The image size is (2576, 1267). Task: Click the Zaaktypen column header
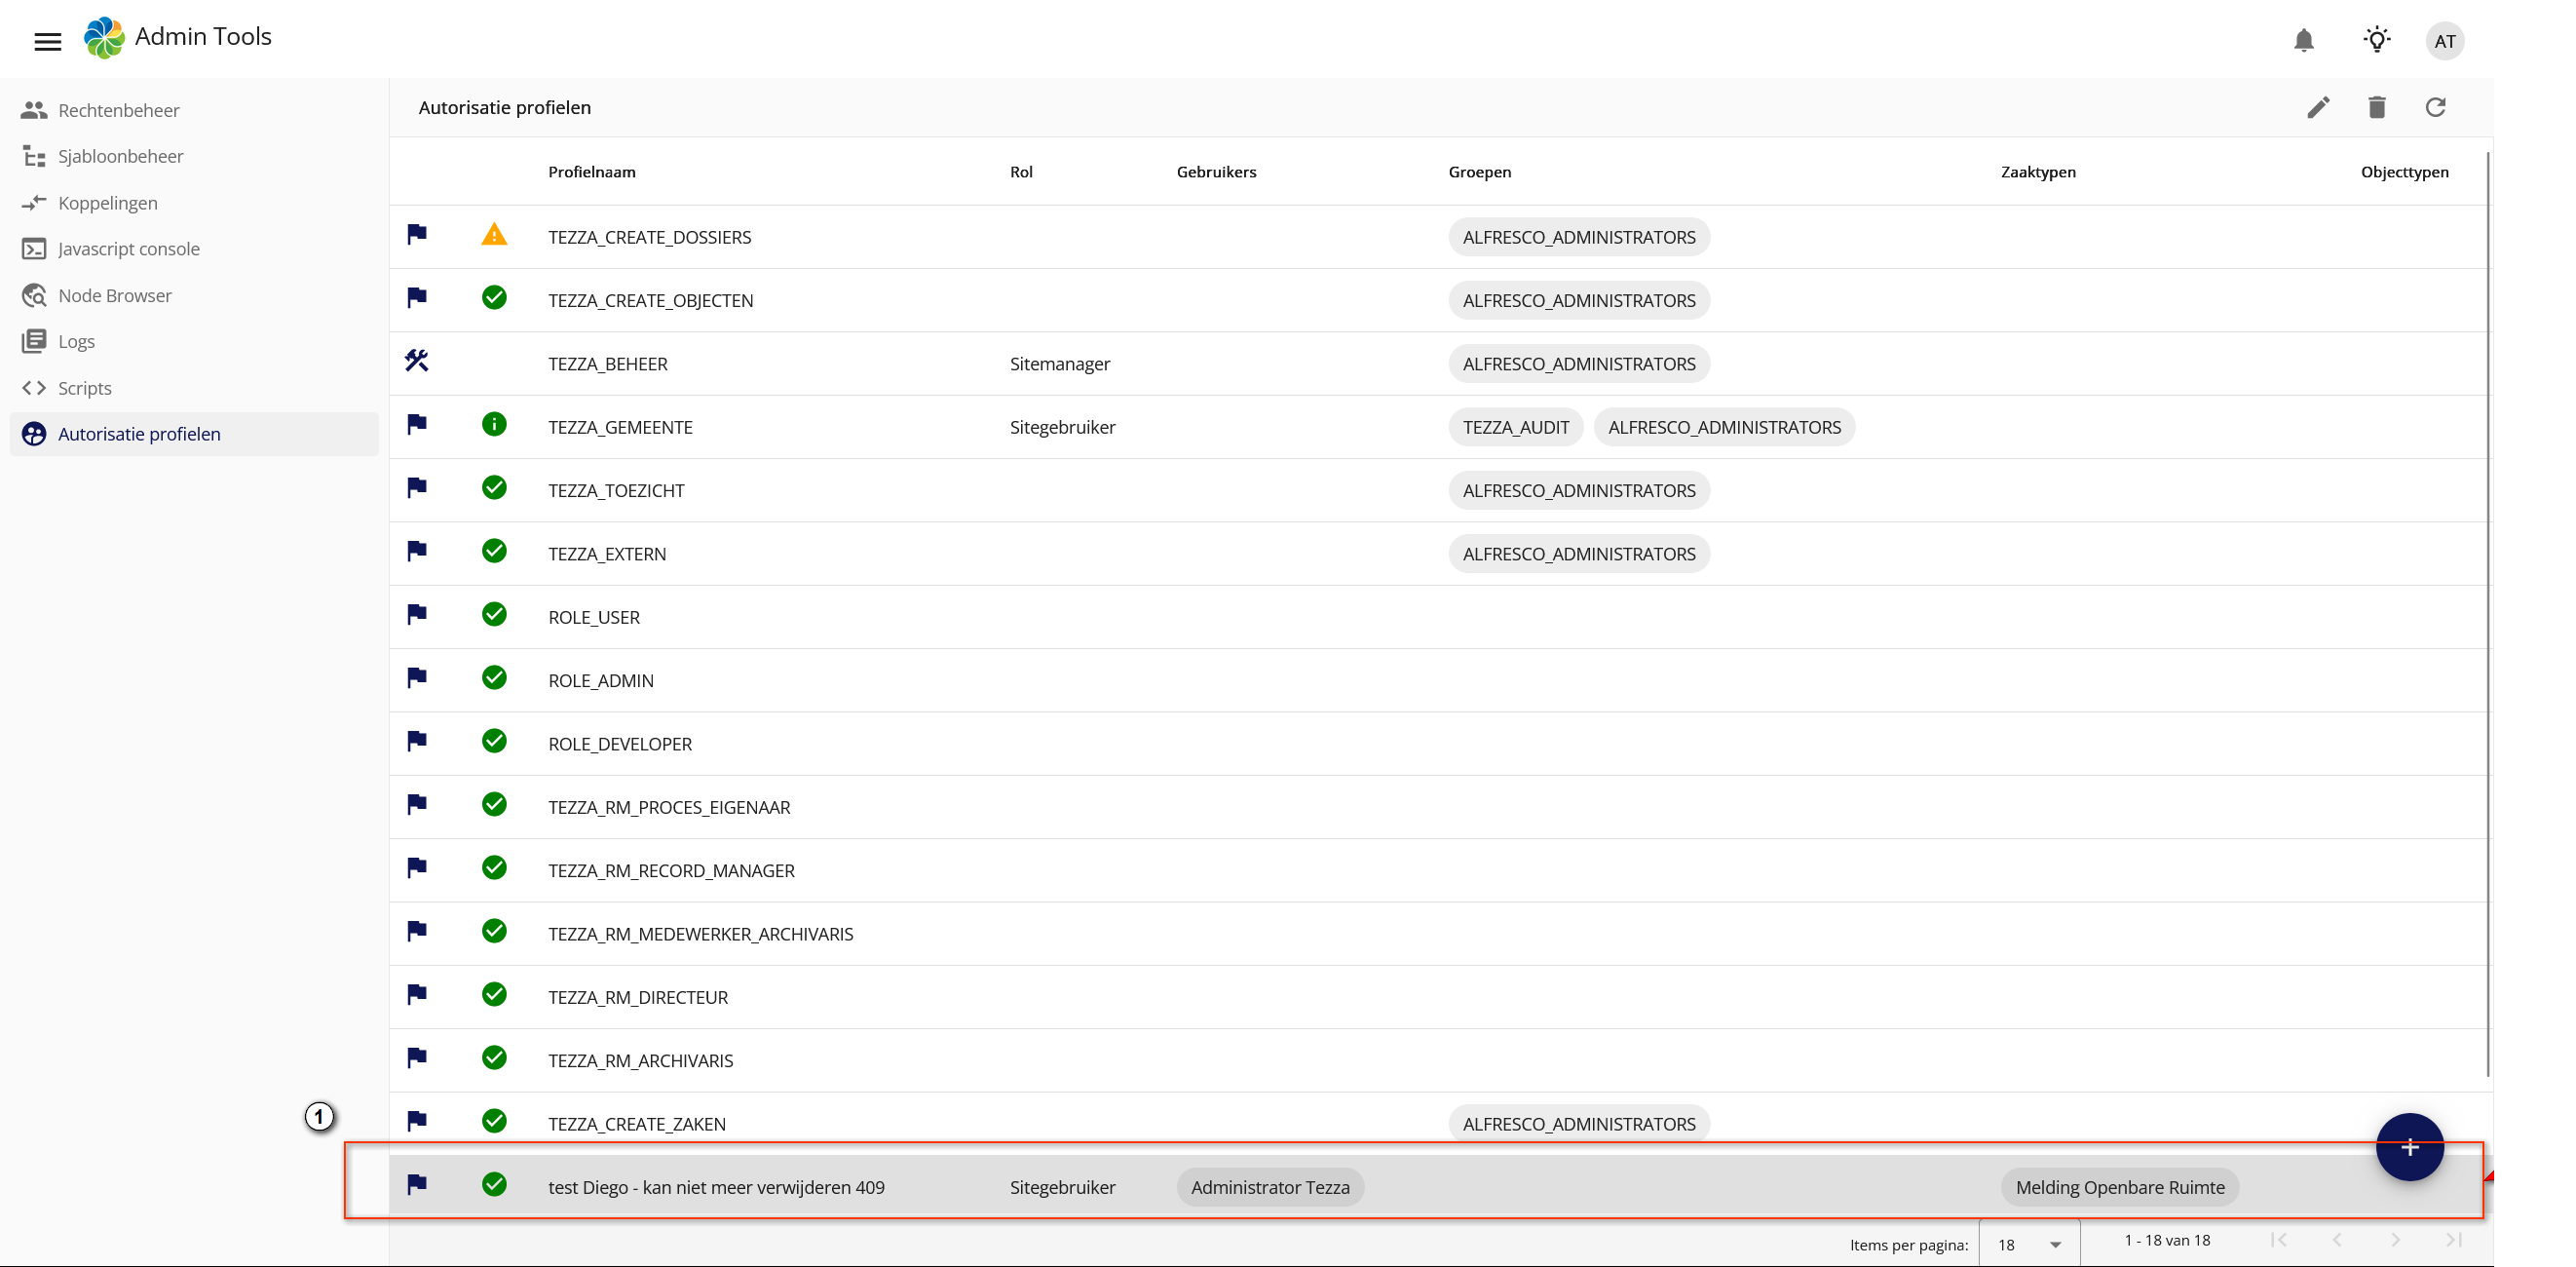tap(2038, 172)
